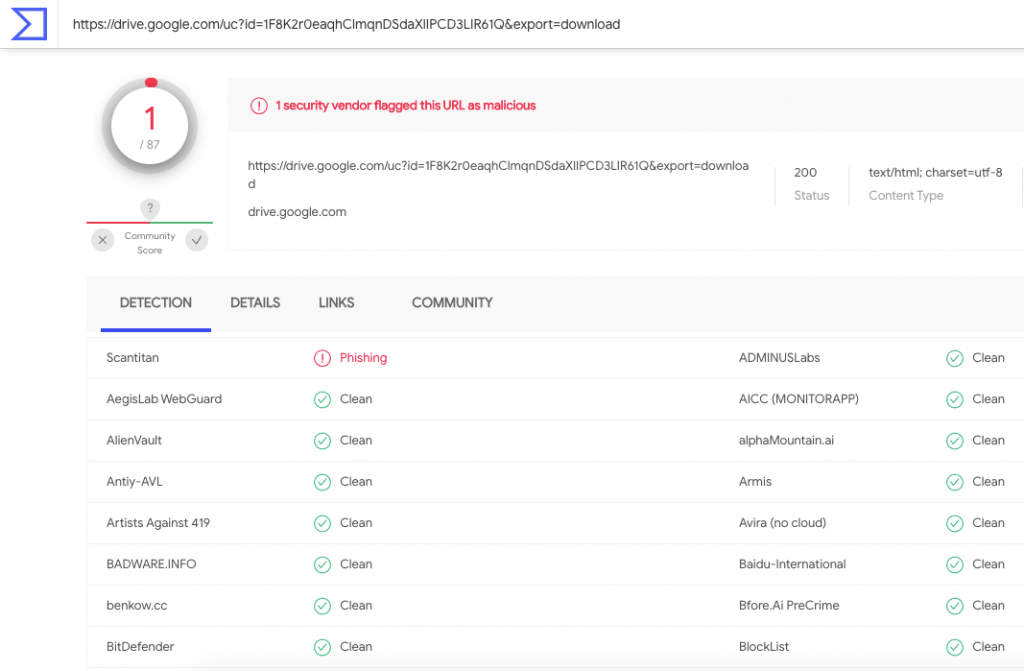
Task: Click the red-green community score bar
Action: 150,222
